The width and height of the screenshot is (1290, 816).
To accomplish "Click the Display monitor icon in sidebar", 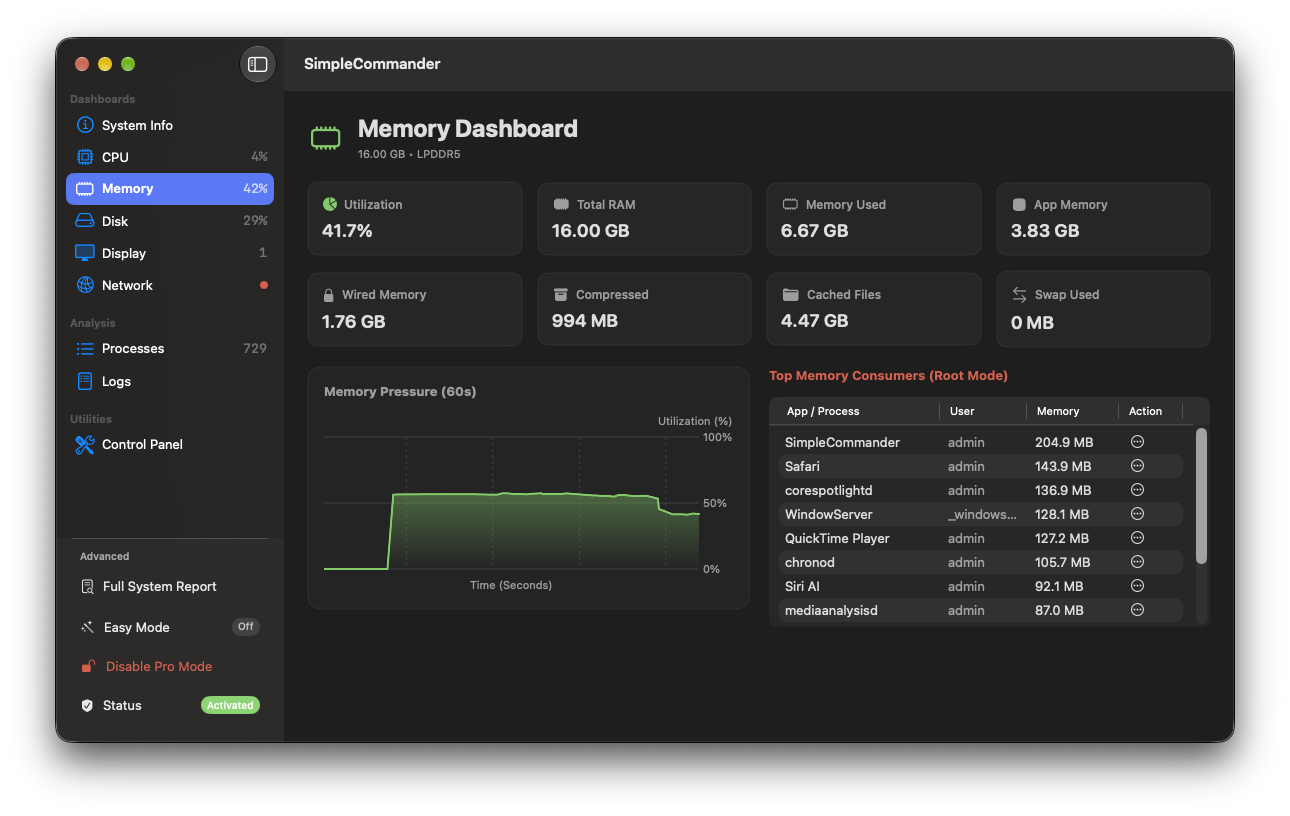I will (85, 253).
